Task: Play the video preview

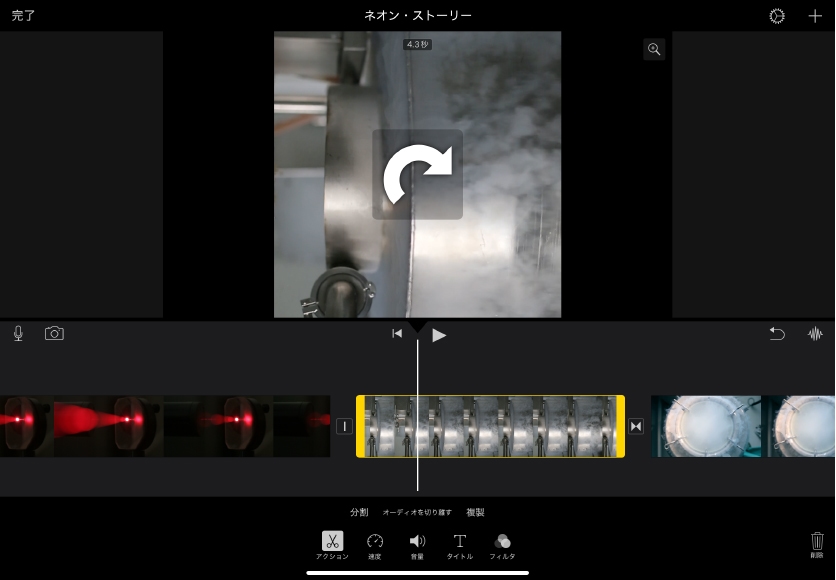Action: (439, 335)
